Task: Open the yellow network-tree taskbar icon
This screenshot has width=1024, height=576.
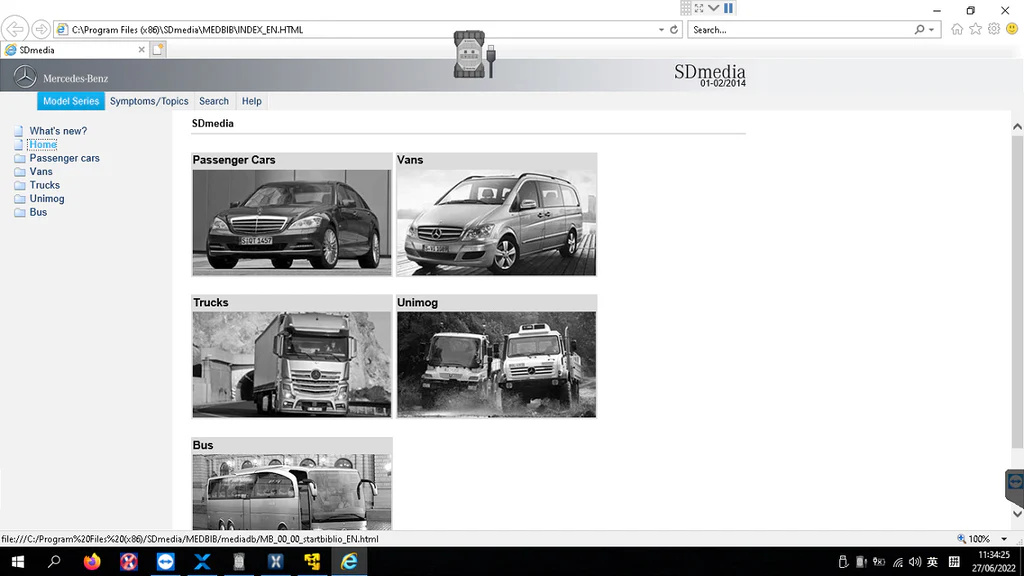Action: (312, 562)
